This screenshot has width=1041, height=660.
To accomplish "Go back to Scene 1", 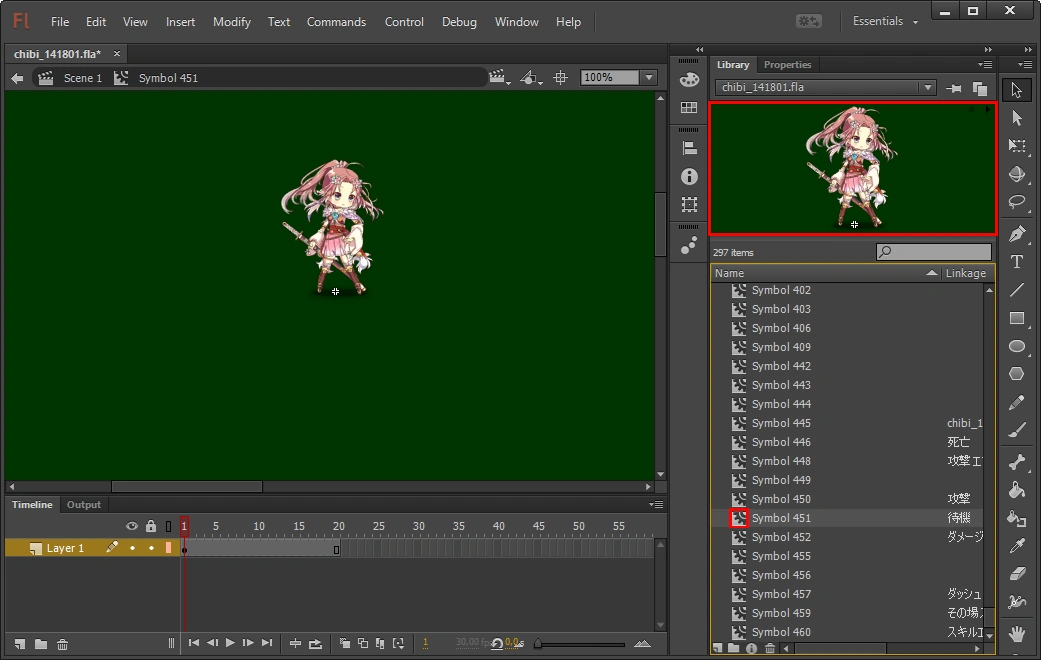I will coord(82,78).
